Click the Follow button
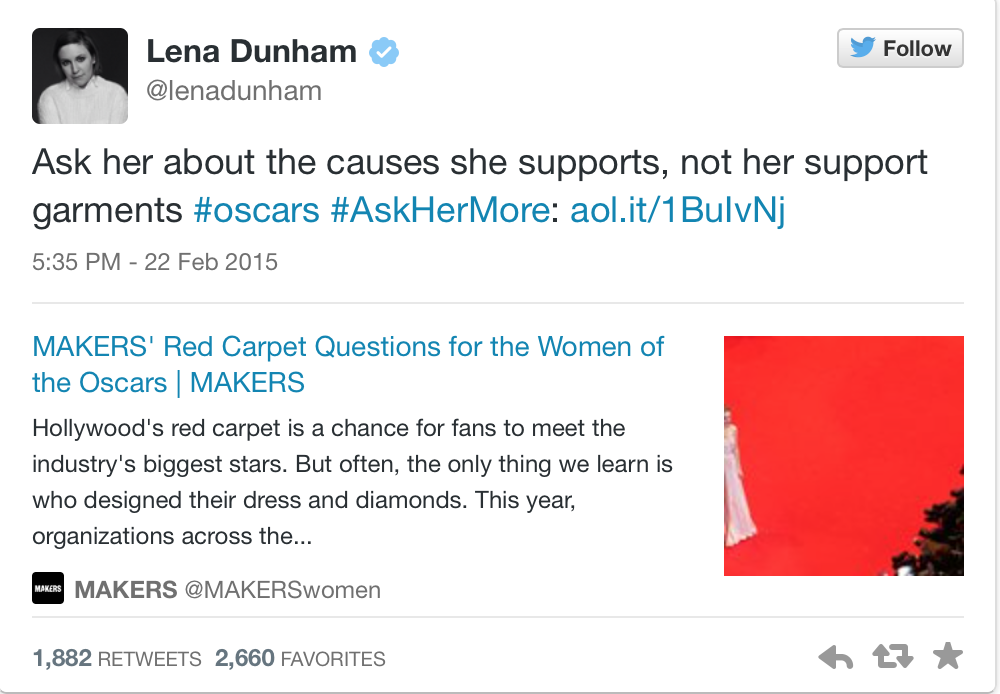 pyautogui.click(x=900, y=48)
